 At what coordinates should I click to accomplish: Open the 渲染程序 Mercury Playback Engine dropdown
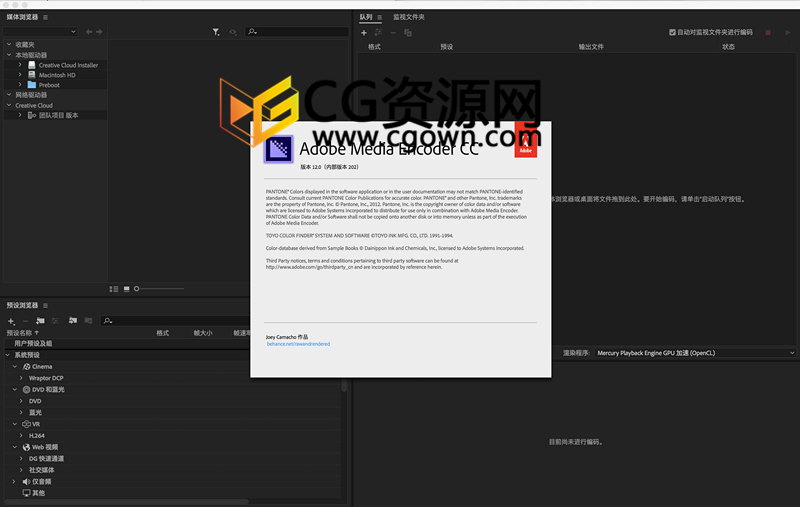(695, 353)
